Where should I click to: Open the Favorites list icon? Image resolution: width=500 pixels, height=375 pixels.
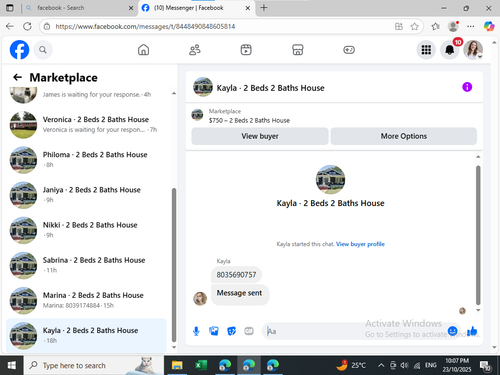[435, 26]
